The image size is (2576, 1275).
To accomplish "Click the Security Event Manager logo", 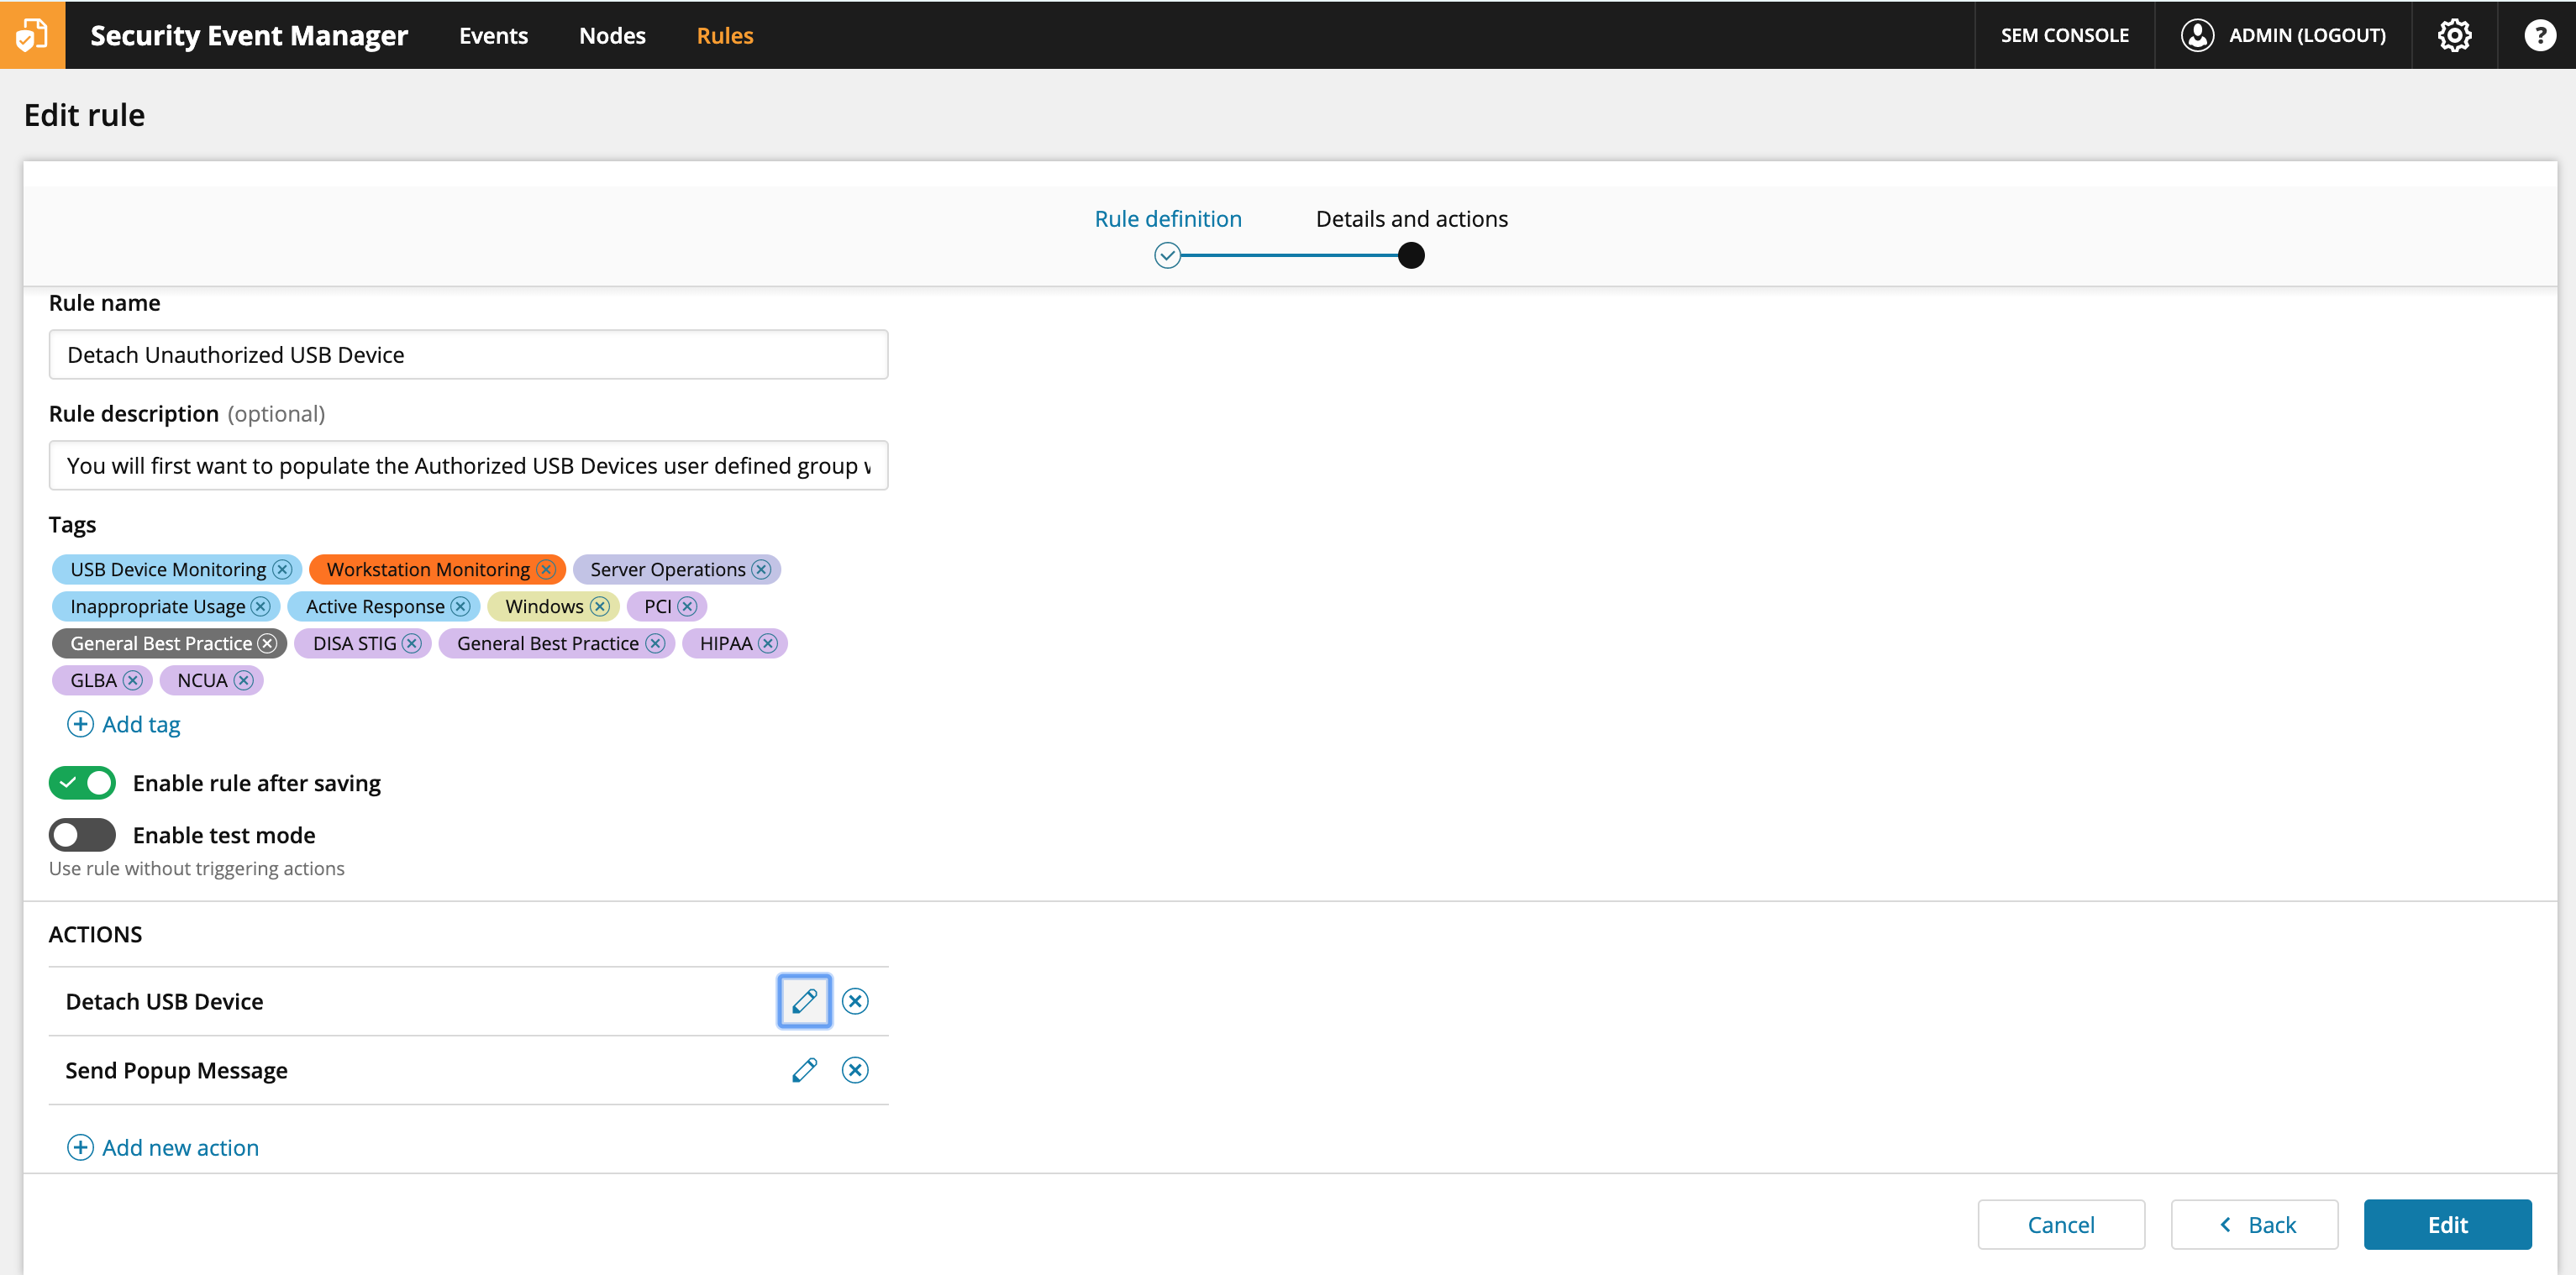I will (32, 35).
